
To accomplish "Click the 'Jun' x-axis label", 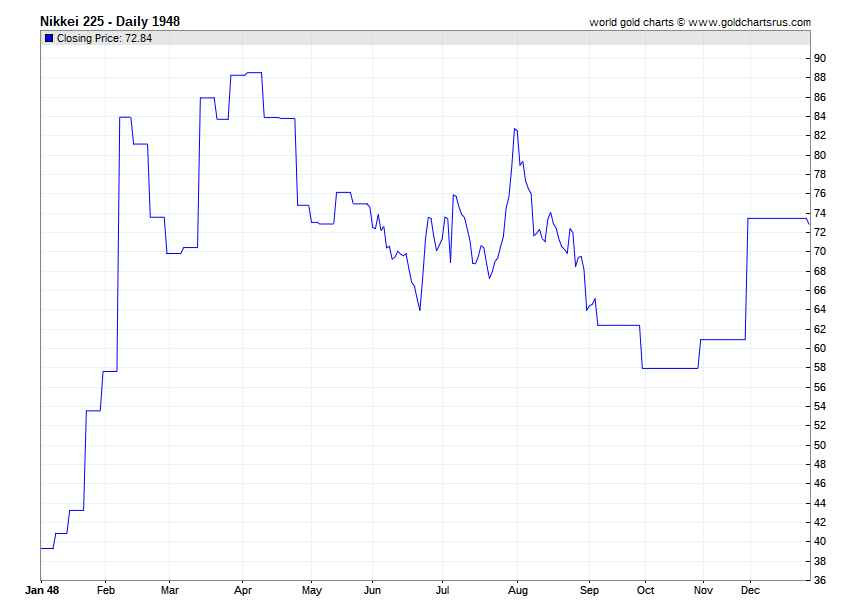I will point(372,590).
